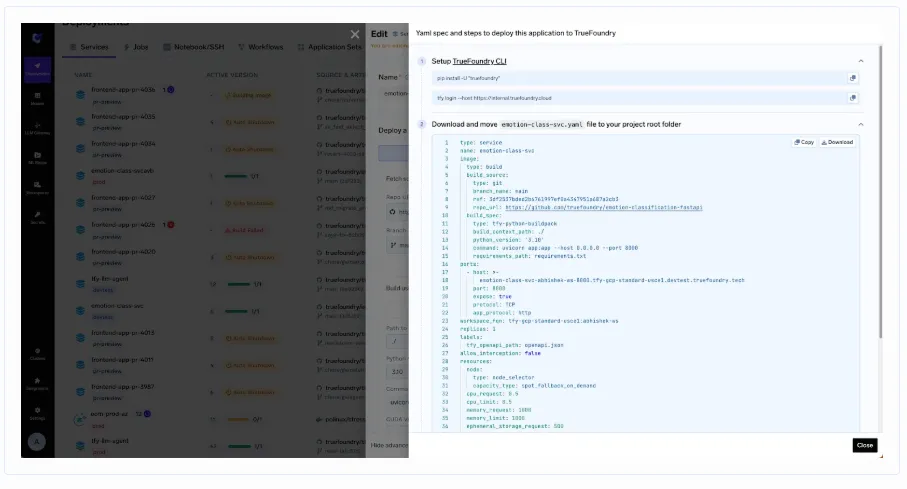This screenshot has width=907, height=489.
Task: Open frontend-app-pr-4027 service
Action: click(x=123, y=197)
